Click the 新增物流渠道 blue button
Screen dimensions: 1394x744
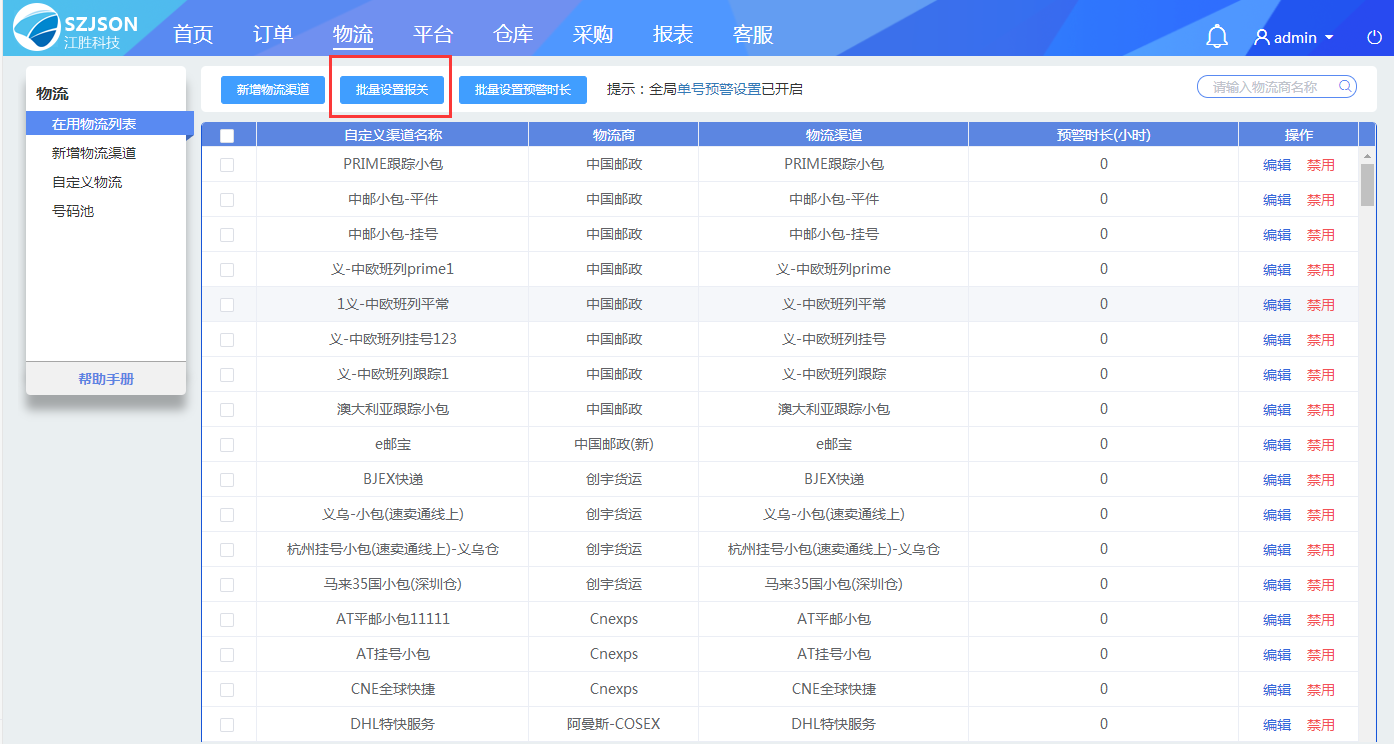[x=273, y=89]
